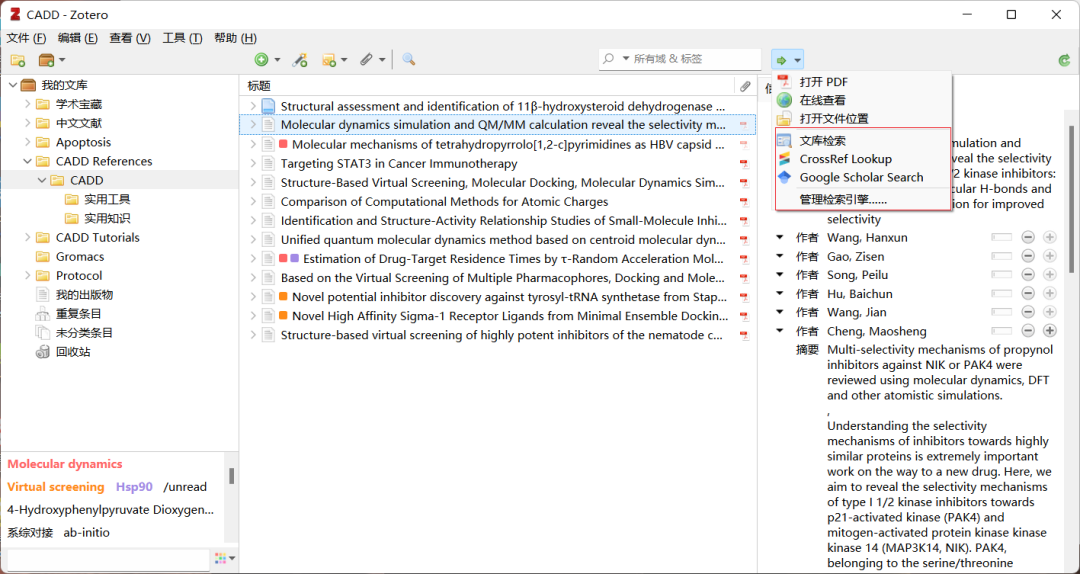Filter by the Virtual screening tag
The image size is (1080, 574).
[x=56, y=487]
